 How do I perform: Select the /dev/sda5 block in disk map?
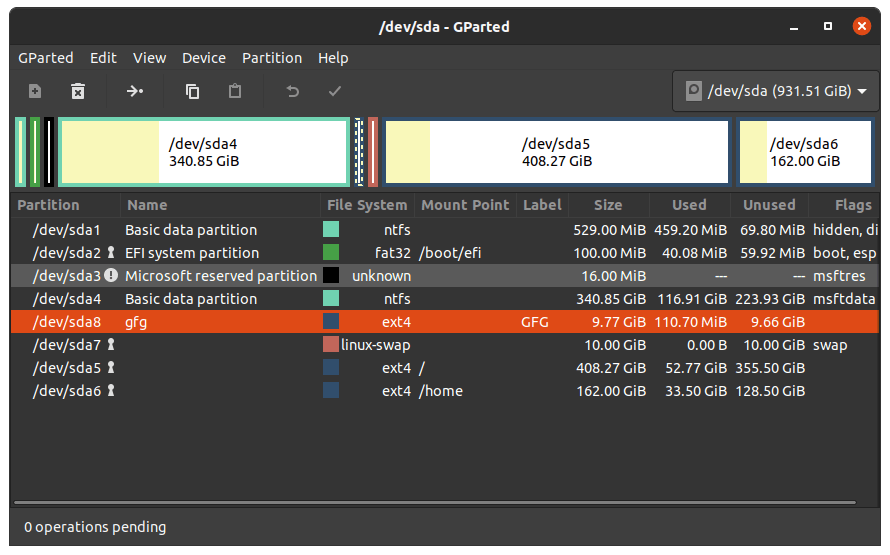pos(556,152)
